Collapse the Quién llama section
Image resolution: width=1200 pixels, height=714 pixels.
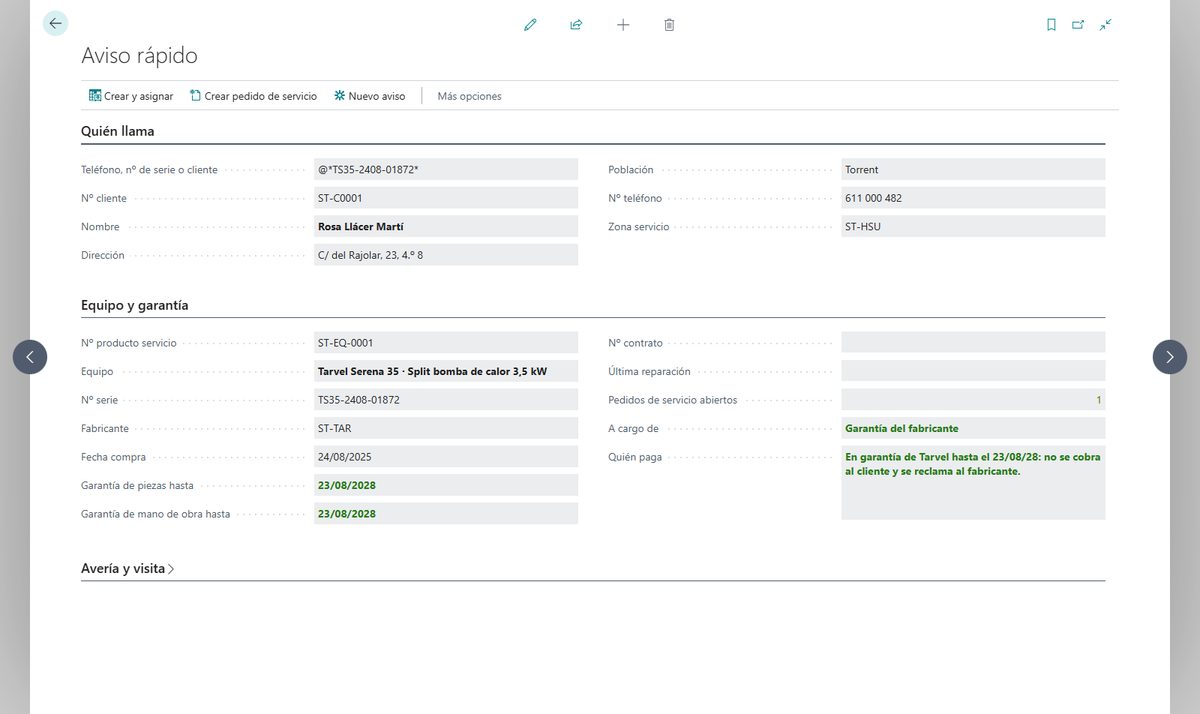pos(118,131)
